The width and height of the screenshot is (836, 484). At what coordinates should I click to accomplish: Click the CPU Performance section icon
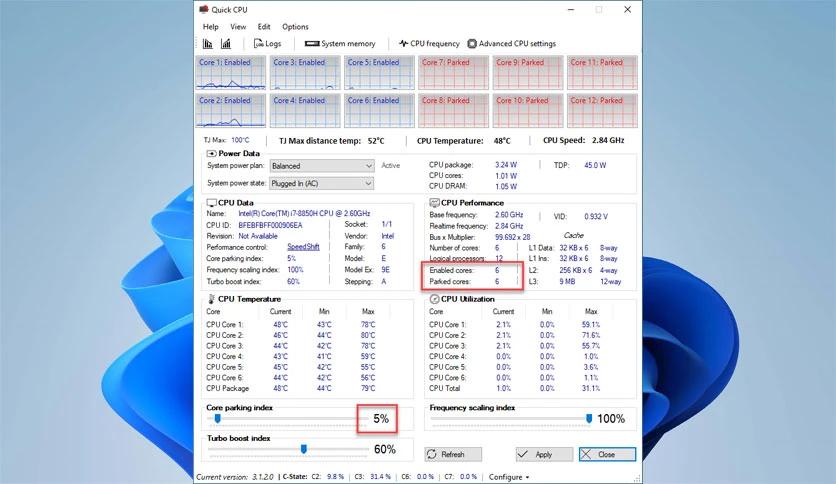point(435,203)
